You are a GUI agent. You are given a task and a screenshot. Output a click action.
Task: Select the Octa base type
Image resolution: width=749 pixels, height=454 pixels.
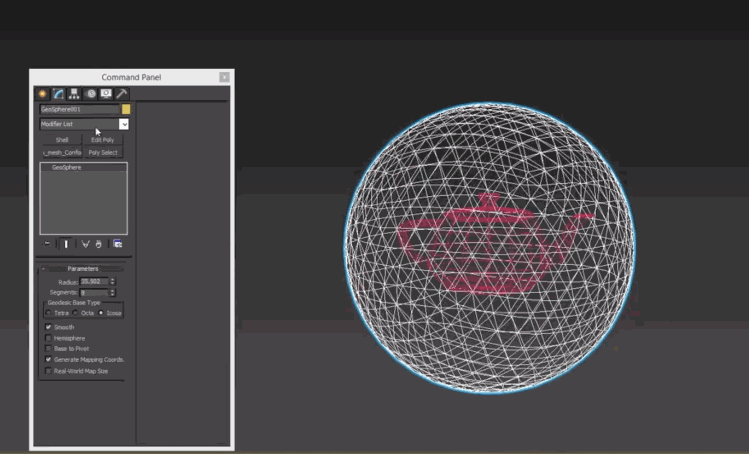click(75, 313)
